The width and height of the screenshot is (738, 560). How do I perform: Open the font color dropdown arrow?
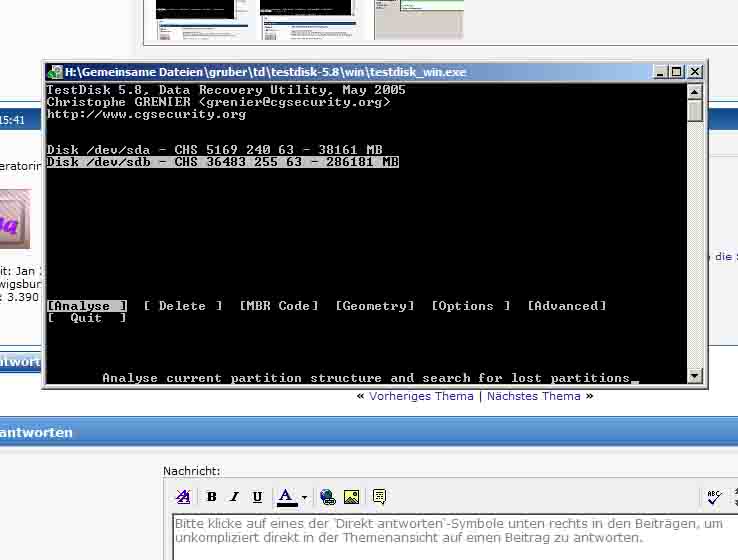[305, 497]
